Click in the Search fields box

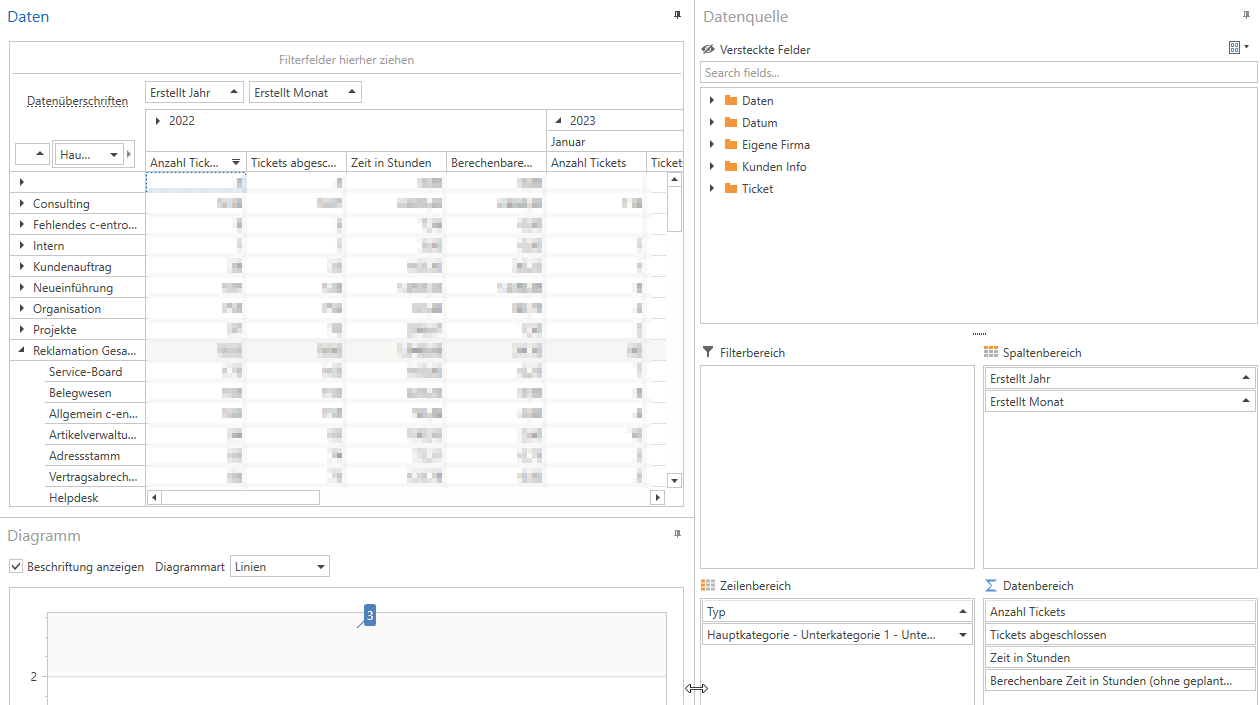coord(978,73)
